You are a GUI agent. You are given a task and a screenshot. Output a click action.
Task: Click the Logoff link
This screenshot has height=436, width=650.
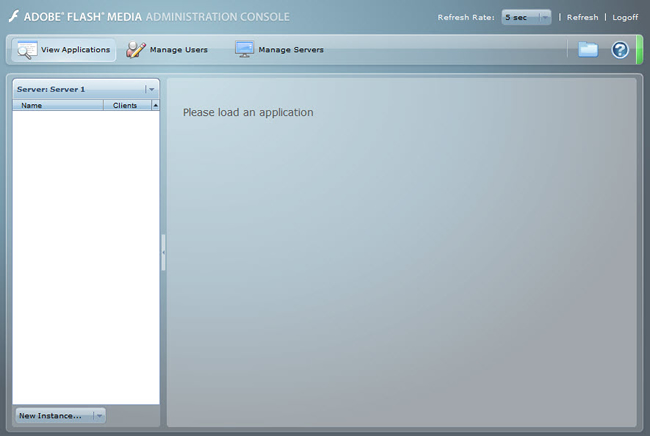(x=625, y=17)
